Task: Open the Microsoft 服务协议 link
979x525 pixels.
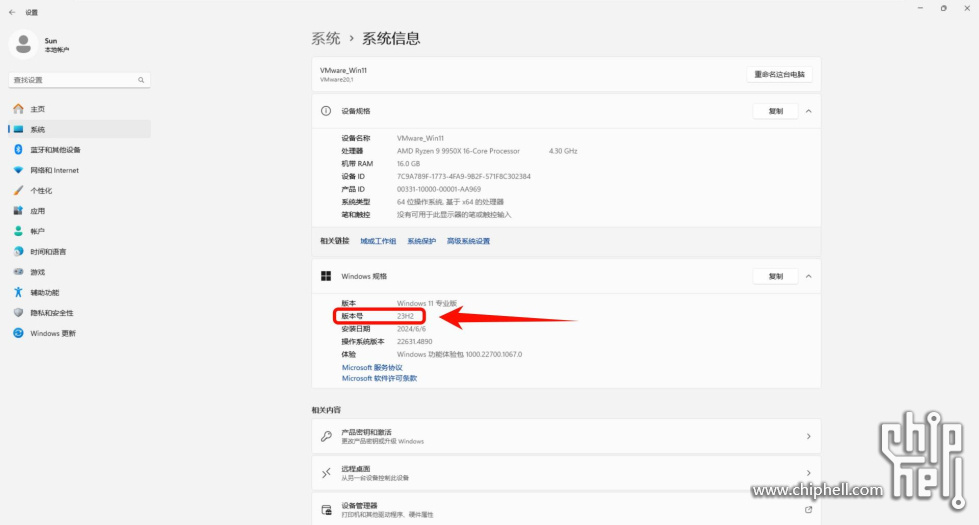Action: pyautogui.click(x=372, y=368)
